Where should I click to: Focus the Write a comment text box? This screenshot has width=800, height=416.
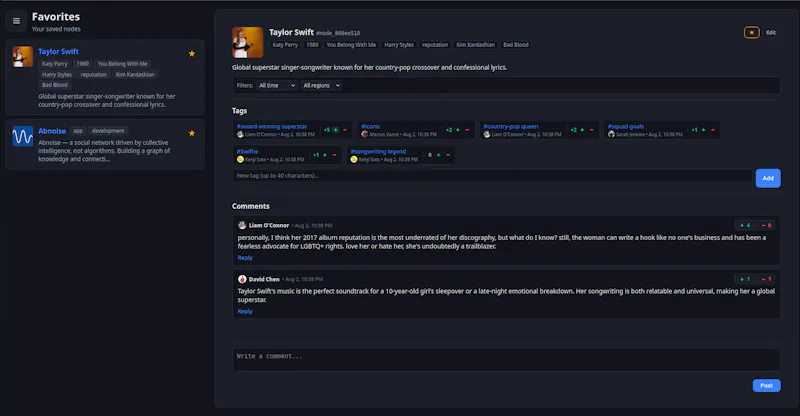506,360
